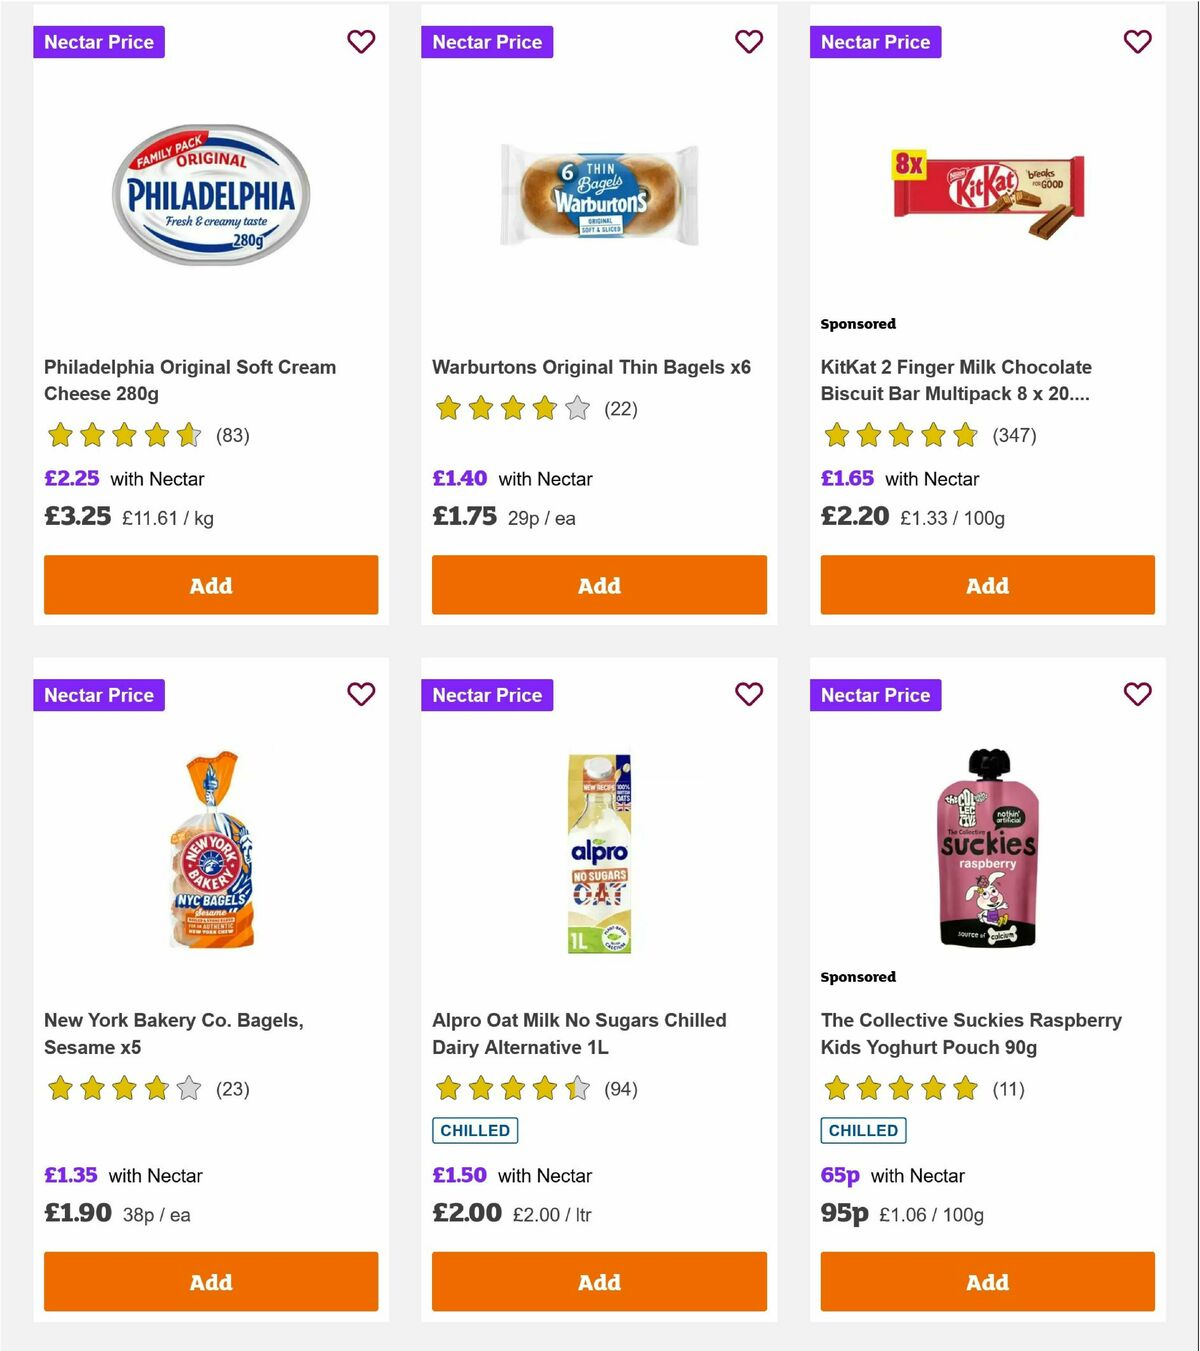1200x1351 pixels.
Task: Click the CHILLED tag on Alpro Oat Milk
Action: [475, 1130]
